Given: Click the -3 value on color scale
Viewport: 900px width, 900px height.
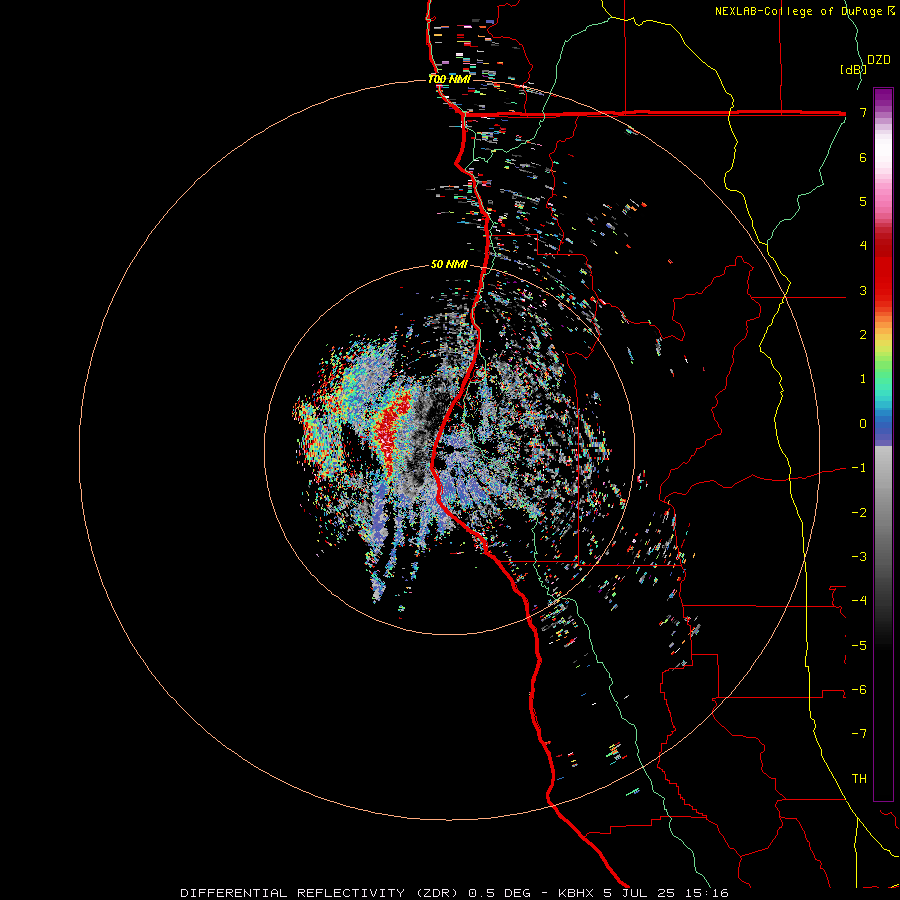Looking at the screenshot, I should pyautogui.click(x=859, y=557).
